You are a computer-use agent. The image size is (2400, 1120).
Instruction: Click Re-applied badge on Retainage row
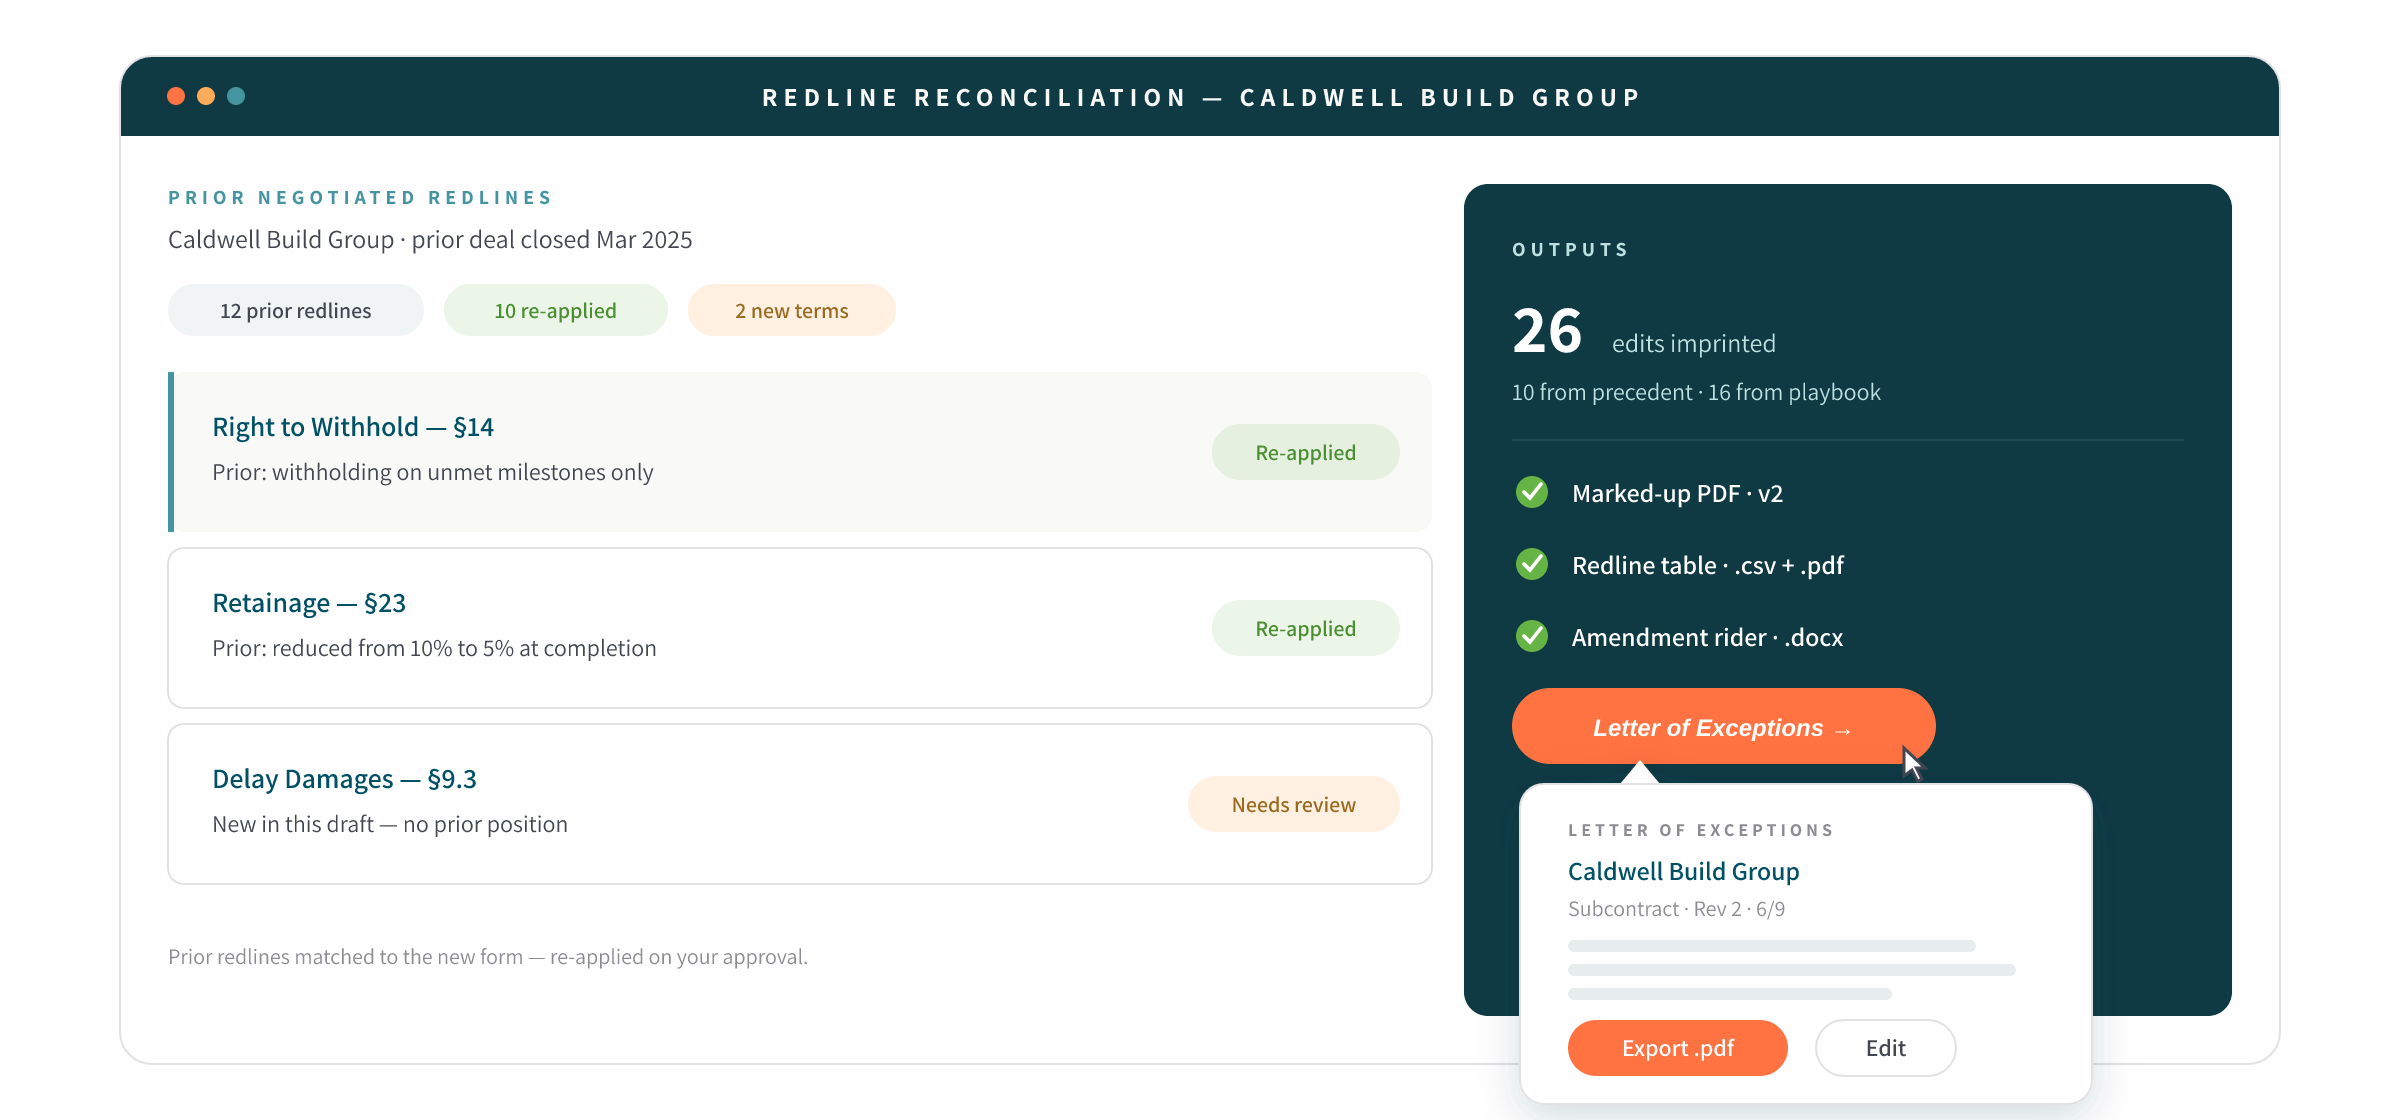click(1305, 628)
